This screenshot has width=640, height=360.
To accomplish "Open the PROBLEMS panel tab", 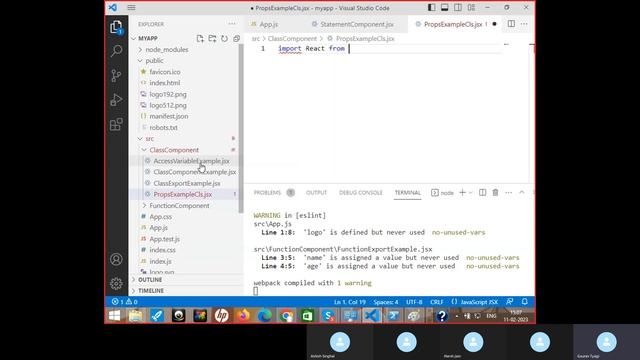I will [x=267, y=193].
